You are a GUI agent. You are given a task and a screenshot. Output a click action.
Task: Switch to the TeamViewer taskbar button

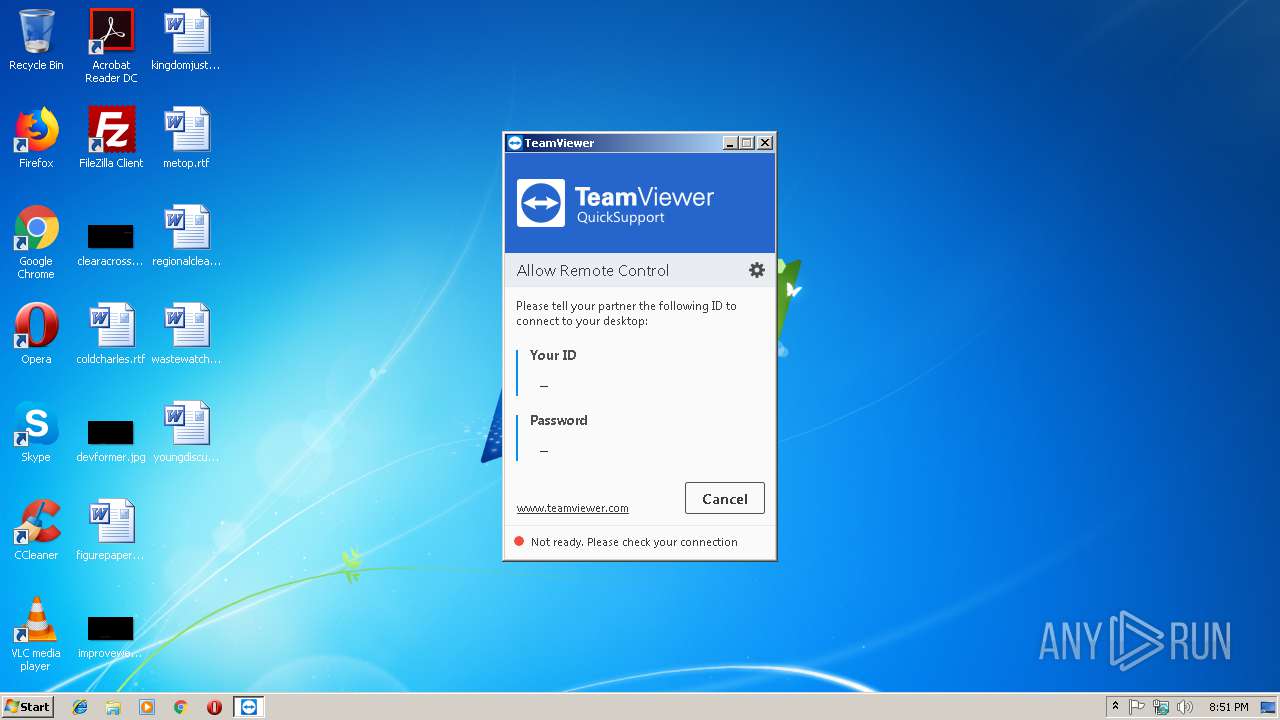[x=249, y=707]
